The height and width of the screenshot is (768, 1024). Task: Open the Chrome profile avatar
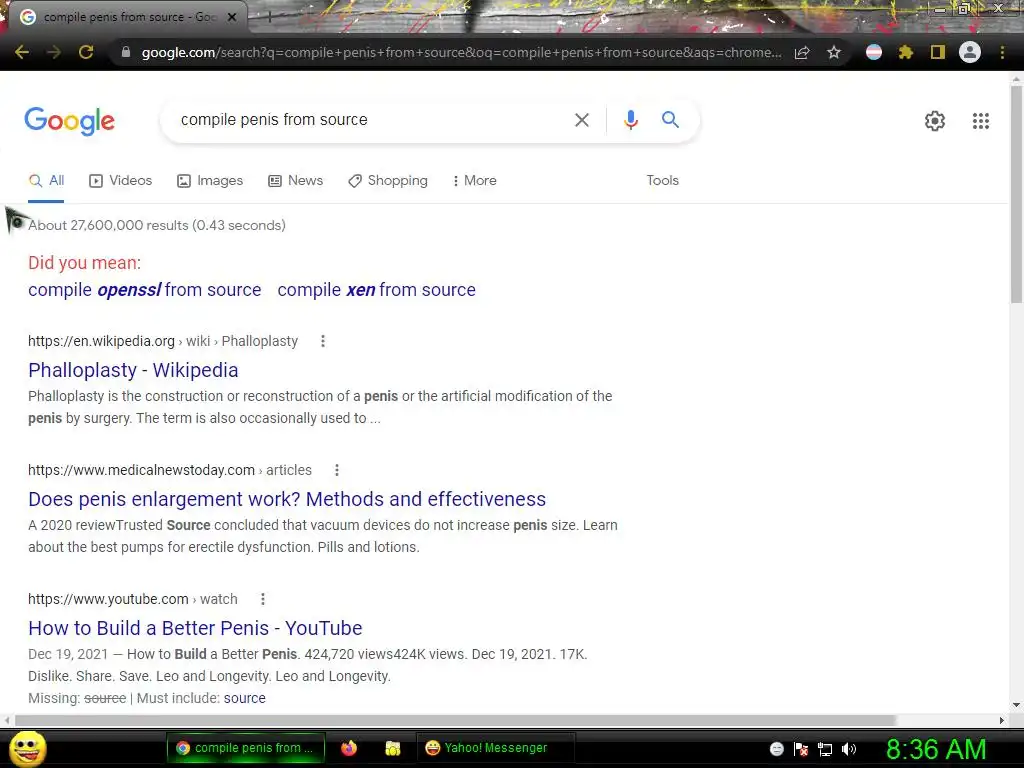click(970, 52)
